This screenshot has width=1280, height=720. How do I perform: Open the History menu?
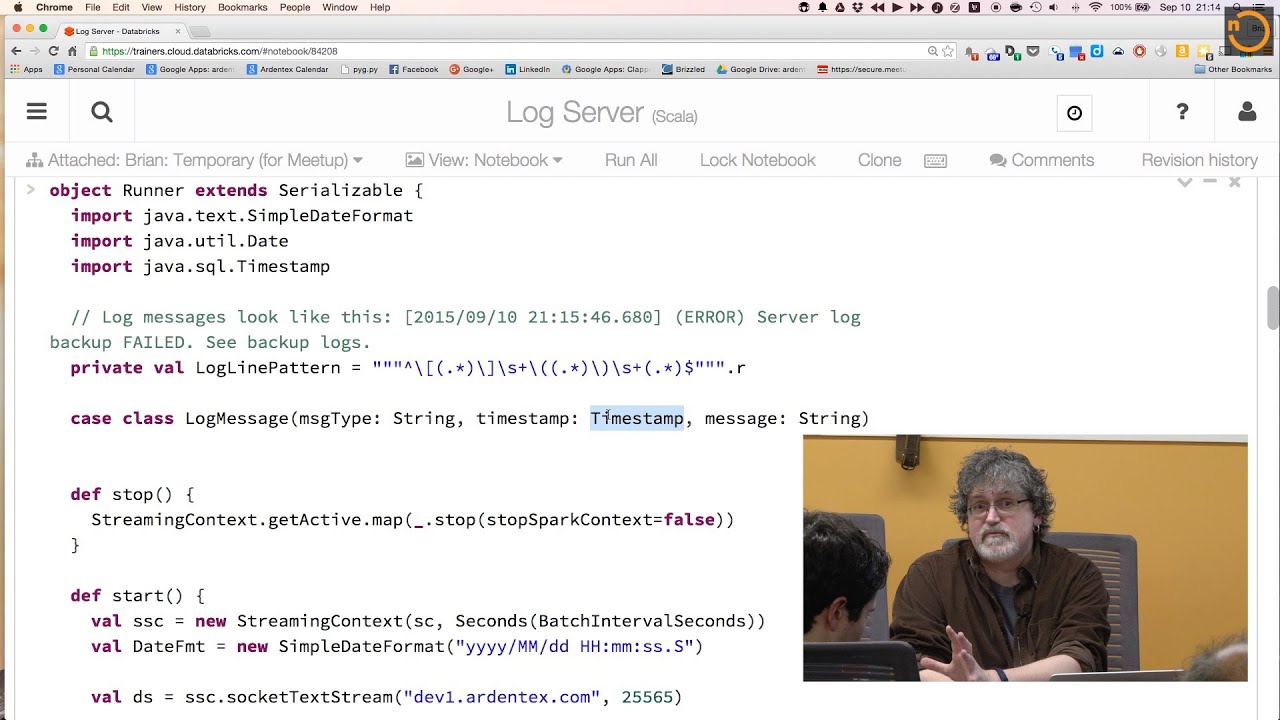click(190, 7)
